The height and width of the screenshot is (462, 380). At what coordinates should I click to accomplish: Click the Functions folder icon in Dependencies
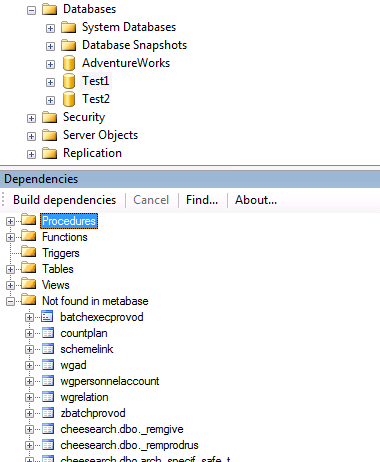coord(29,236)
